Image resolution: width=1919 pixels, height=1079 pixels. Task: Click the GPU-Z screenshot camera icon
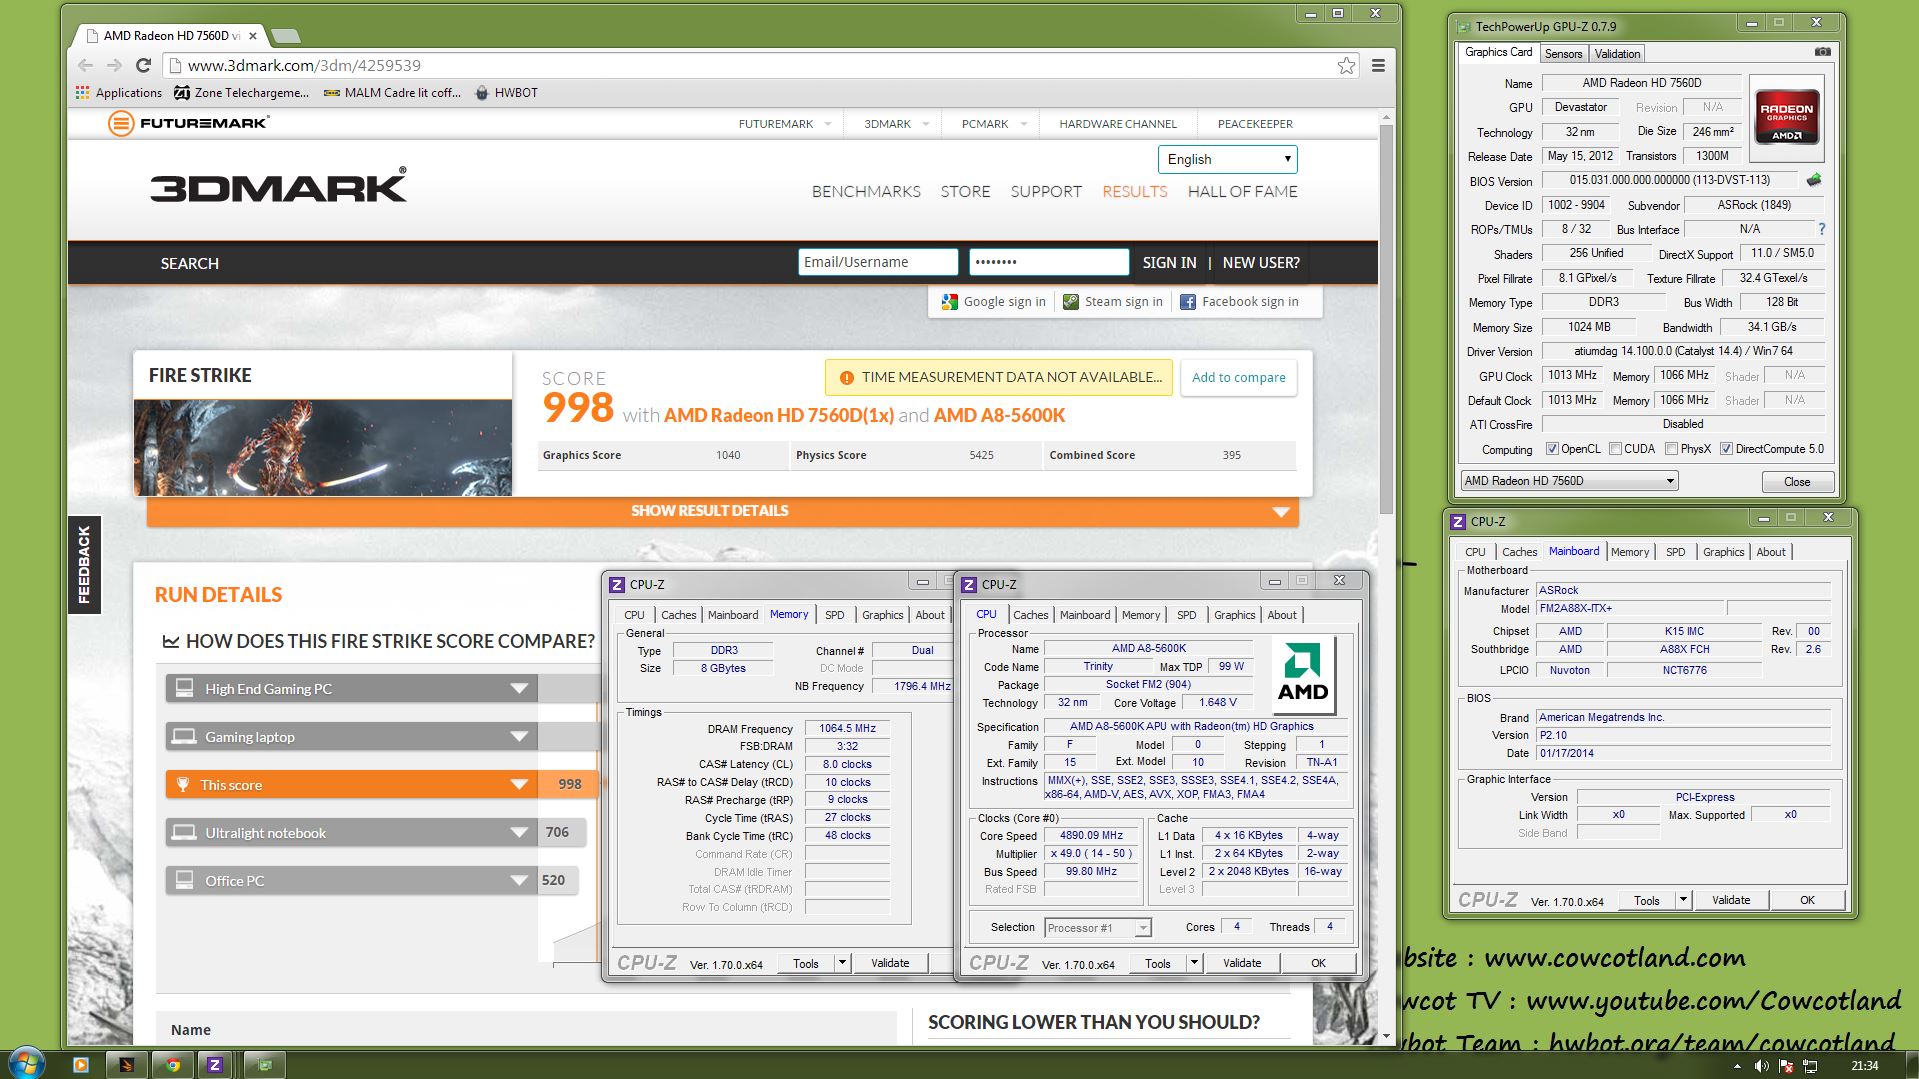[1823, 52]
